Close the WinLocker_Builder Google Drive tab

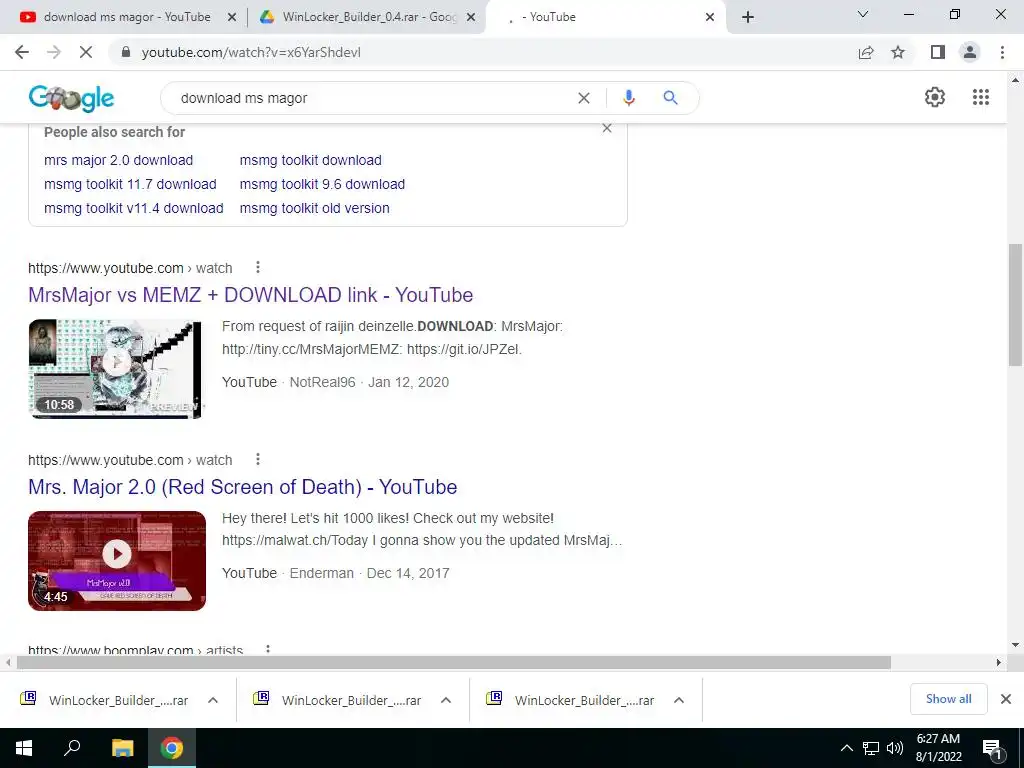pos(470,18)
